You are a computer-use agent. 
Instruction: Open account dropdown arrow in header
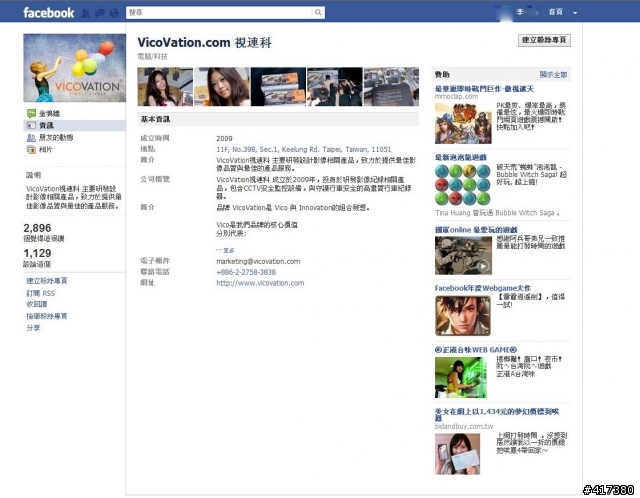575,13
